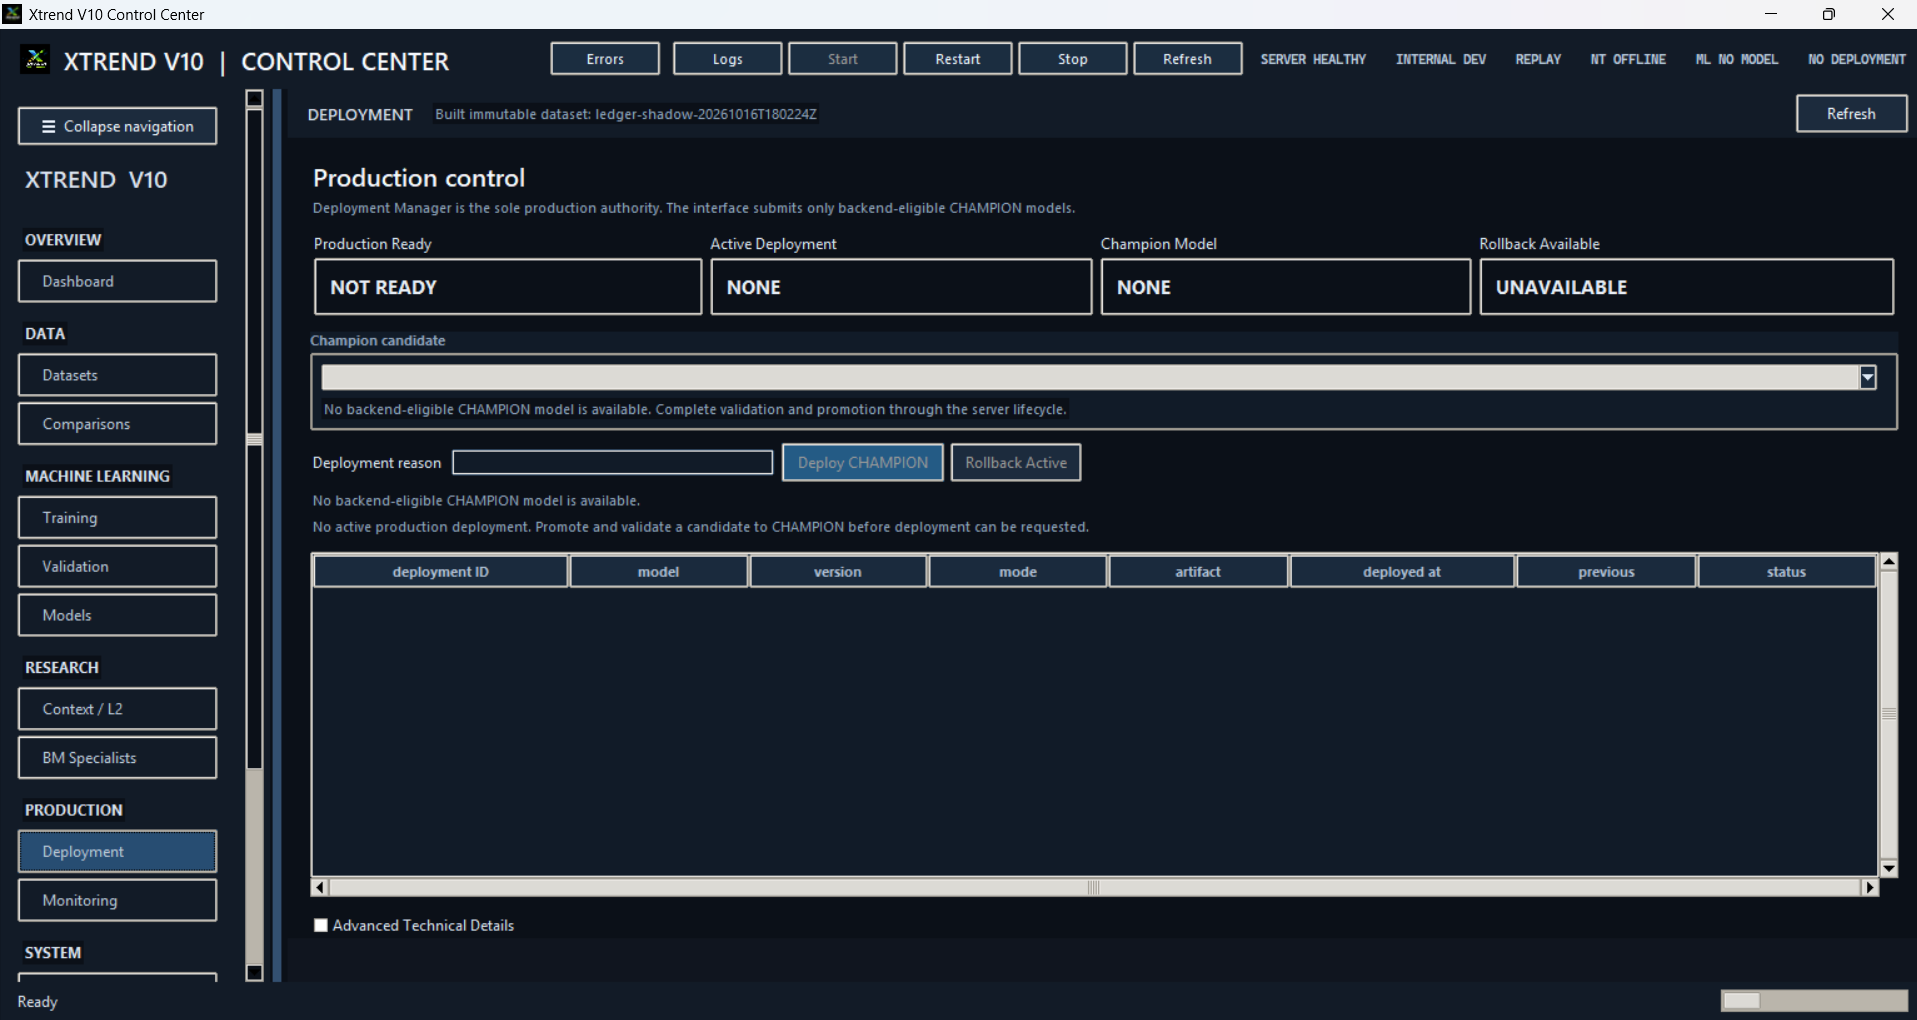Restart the server
The image size is (1917, 1020).
[957, 59]
